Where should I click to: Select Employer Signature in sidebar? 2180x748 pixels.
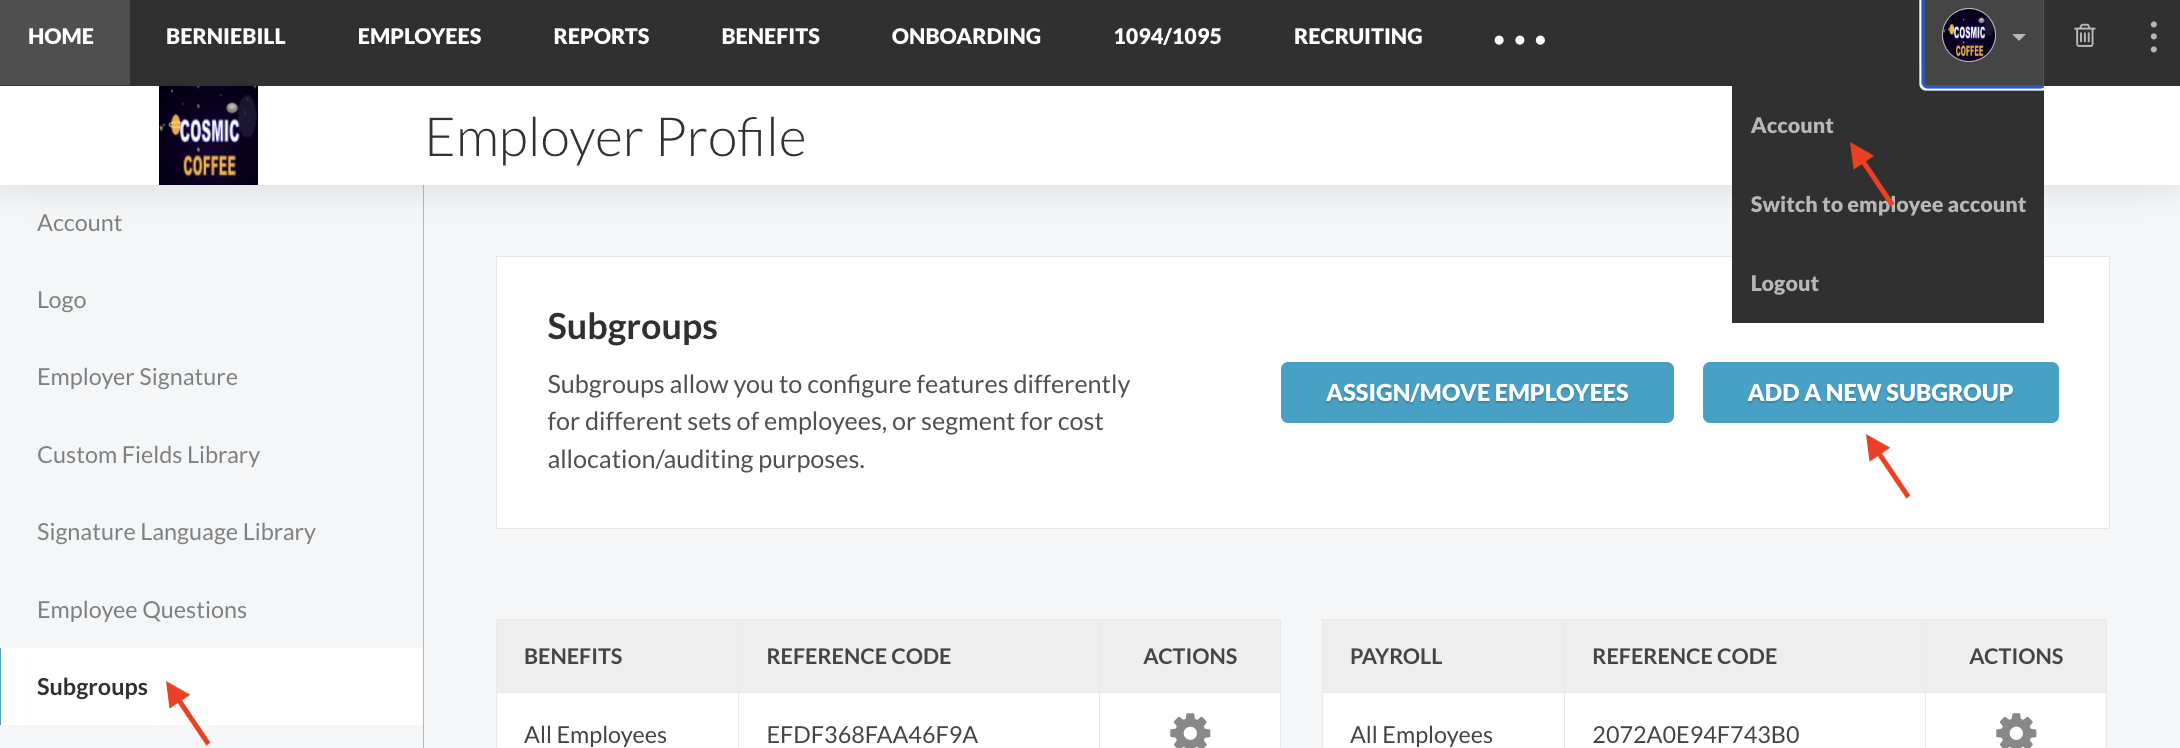(137, 377)
